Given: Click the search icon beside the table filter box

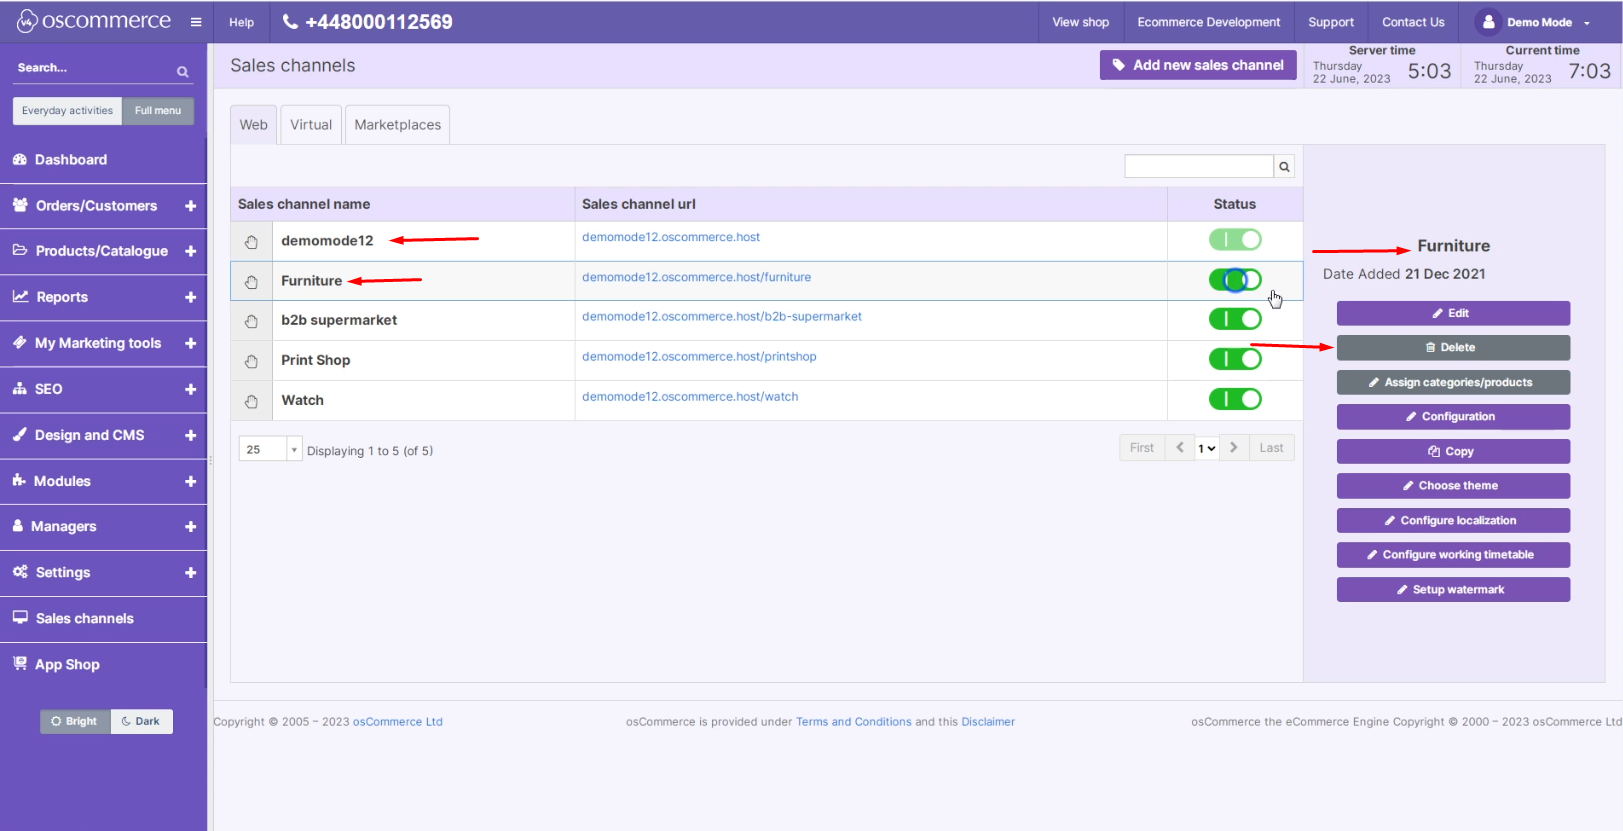Looking at the screenshot, I should coord(1284,167).
